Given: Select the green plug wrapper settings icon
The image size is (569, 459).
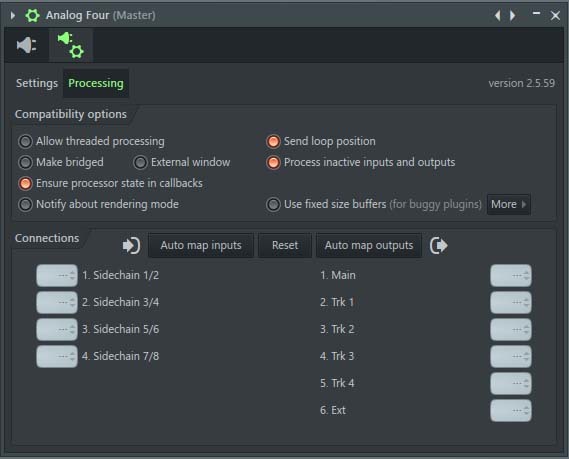Looking at the screenshot, I should point(71,45).
